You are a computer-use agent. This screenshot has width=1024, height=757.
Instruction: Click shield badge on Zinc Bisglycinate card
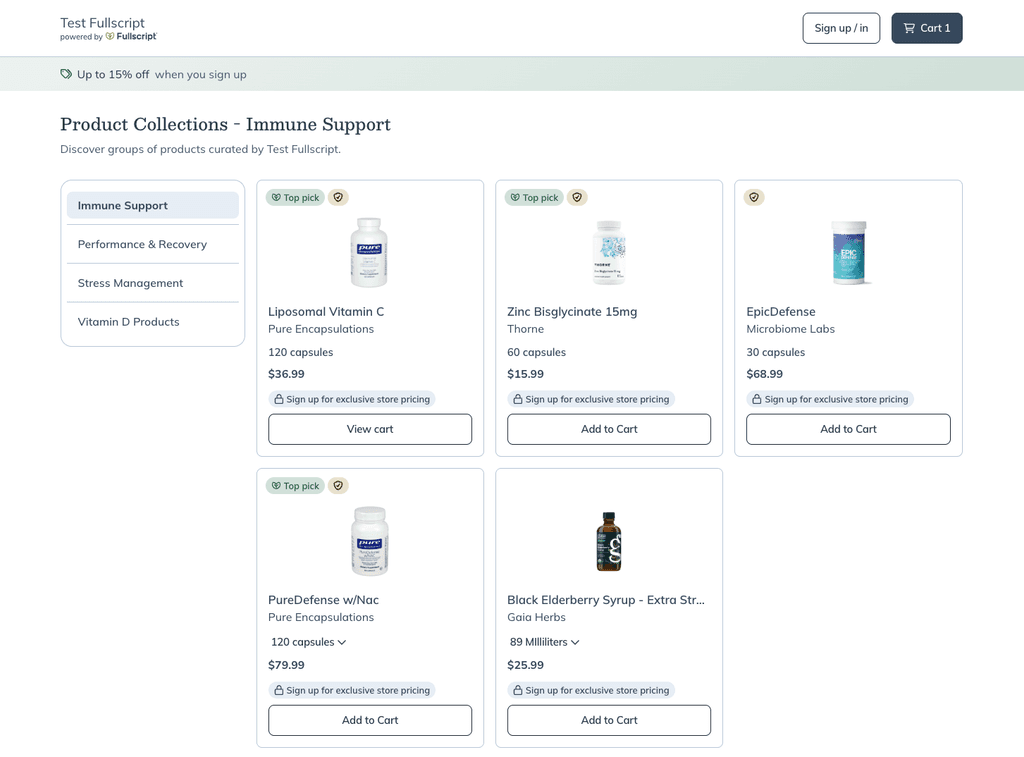coord(577,197)
